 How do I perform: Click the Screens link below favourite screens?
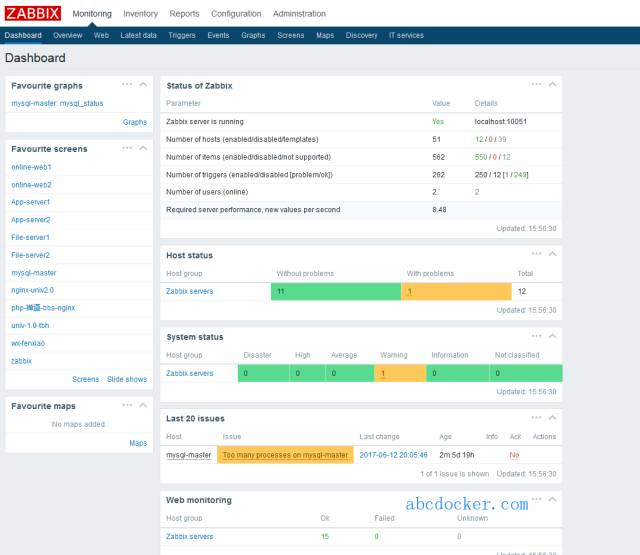85,379
